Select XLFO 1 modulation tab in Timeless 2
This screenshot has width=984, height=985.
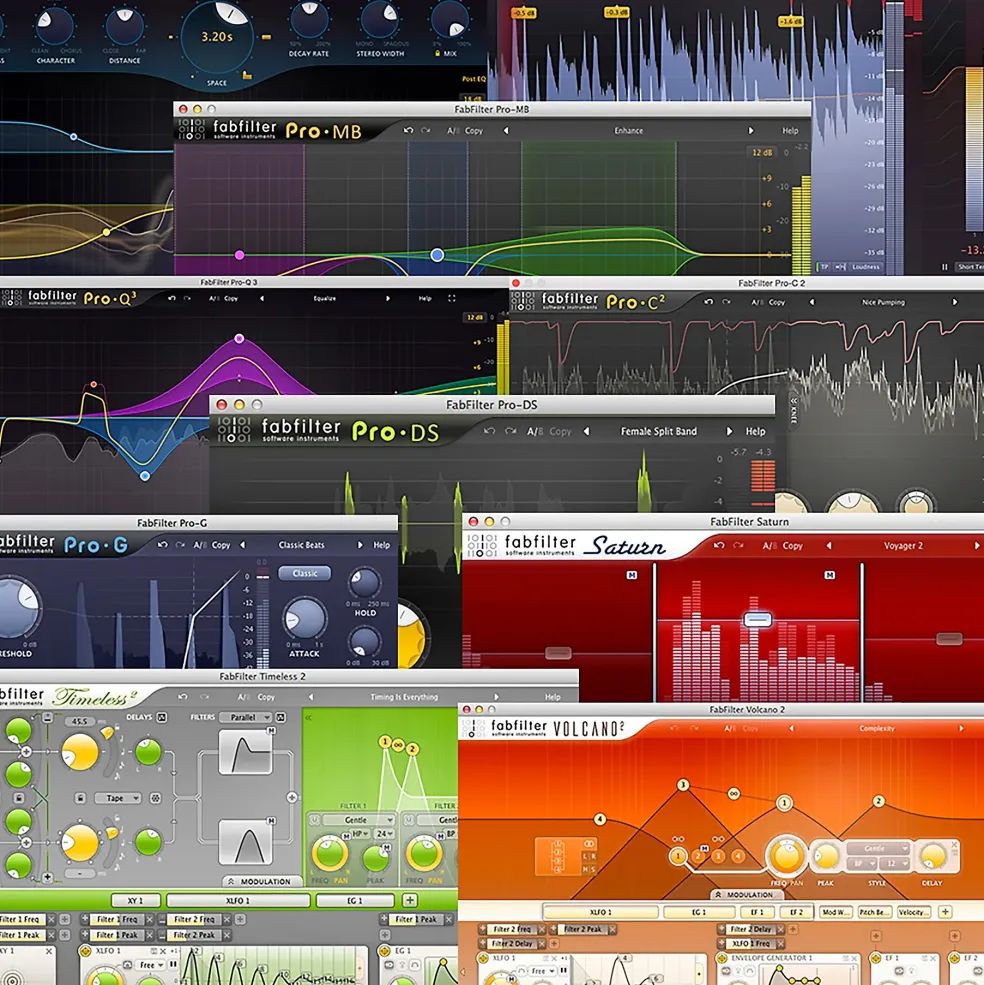point(238,900)
